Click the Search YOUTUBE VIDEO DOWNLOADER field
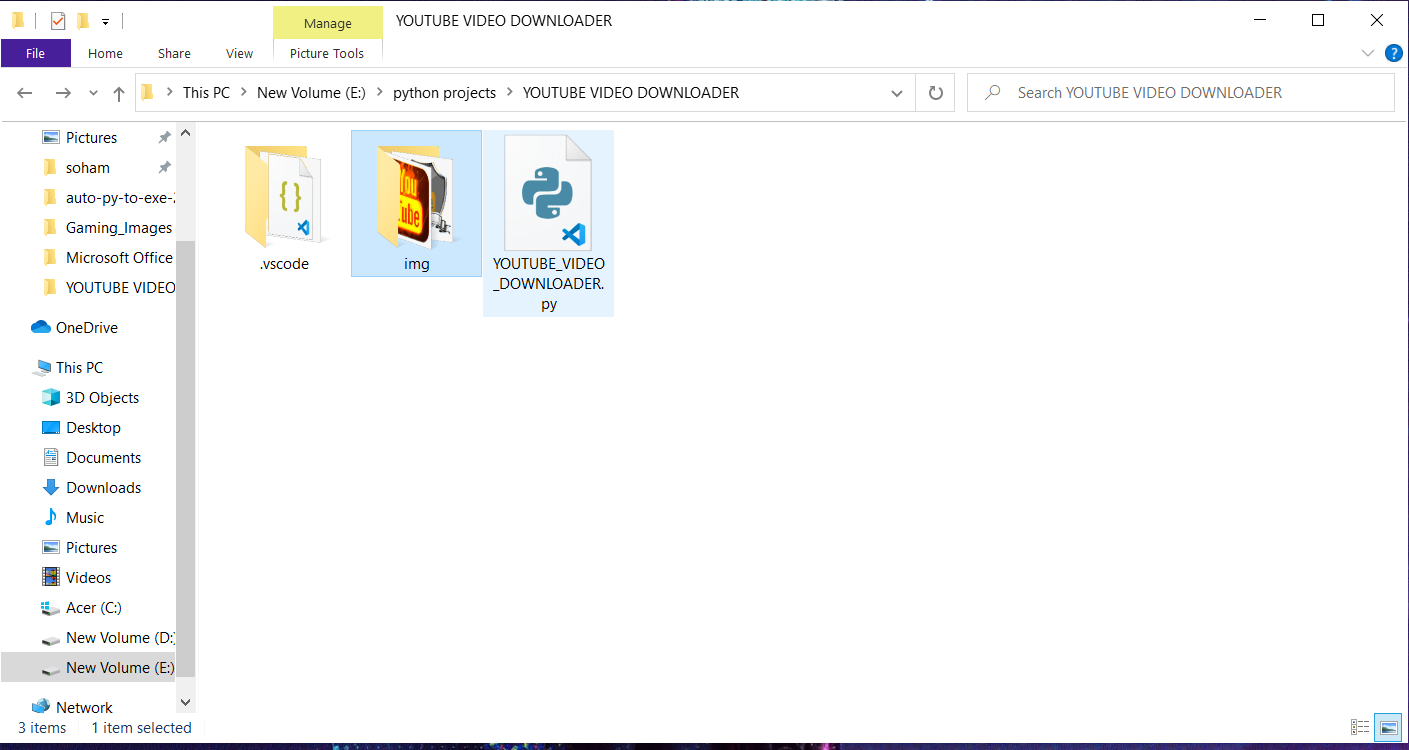Image resolution: width=1409 pixels, height=750 pixels. (x=1180, y=93)
